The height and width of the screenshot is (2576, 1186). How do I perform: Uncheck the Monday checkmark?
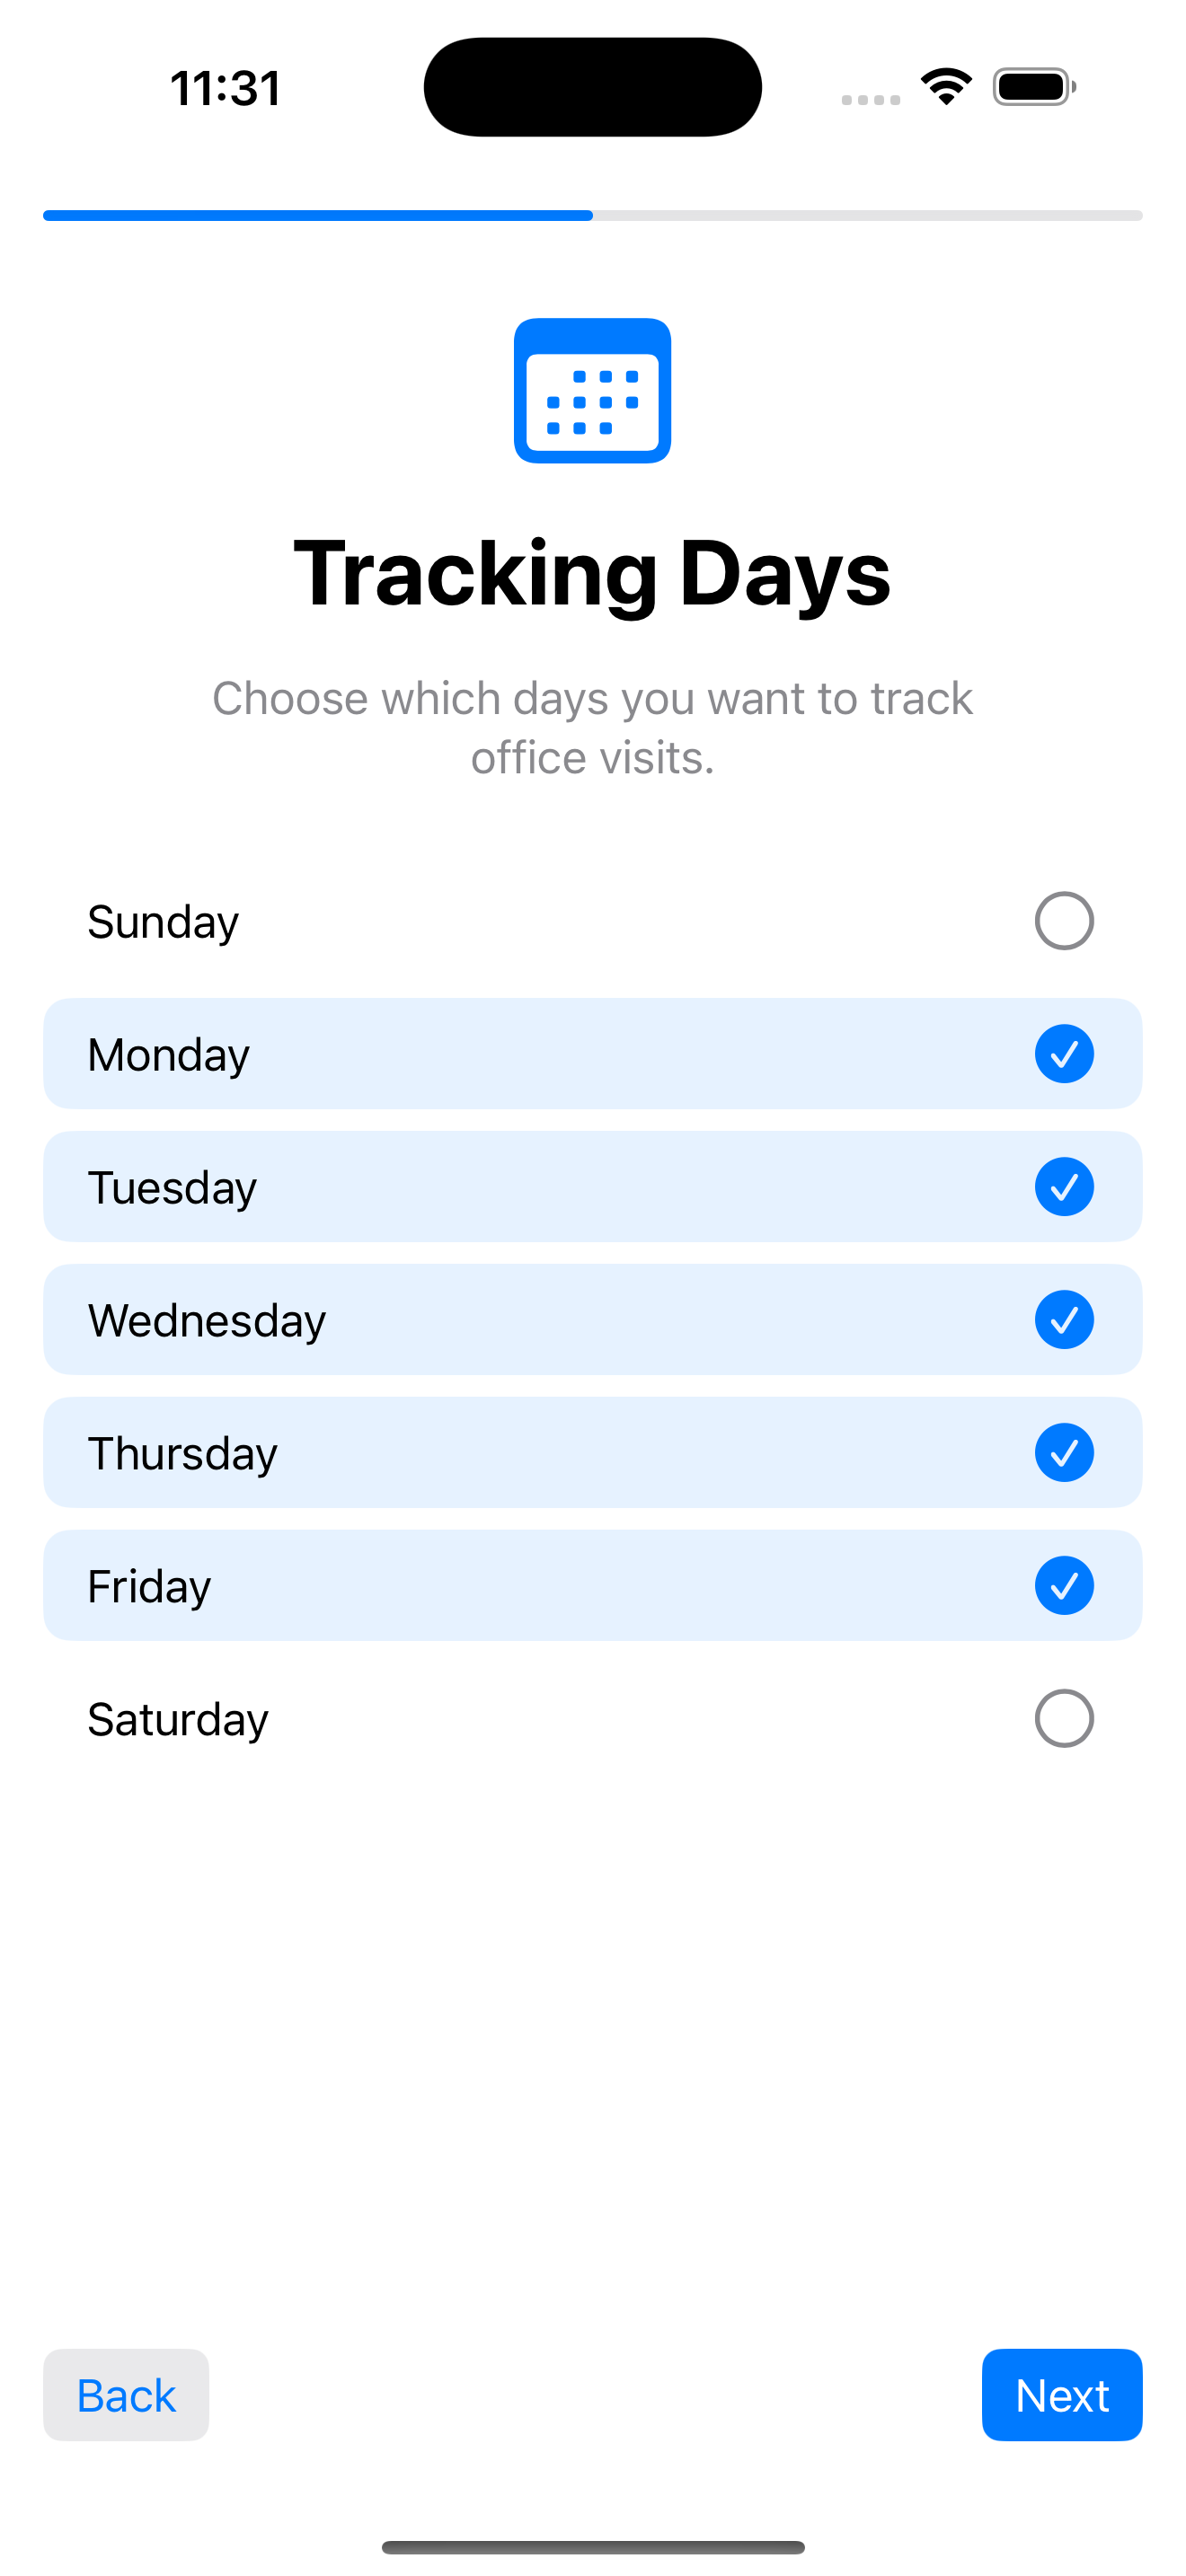pyautogui.click(x=1063, y=1053)
